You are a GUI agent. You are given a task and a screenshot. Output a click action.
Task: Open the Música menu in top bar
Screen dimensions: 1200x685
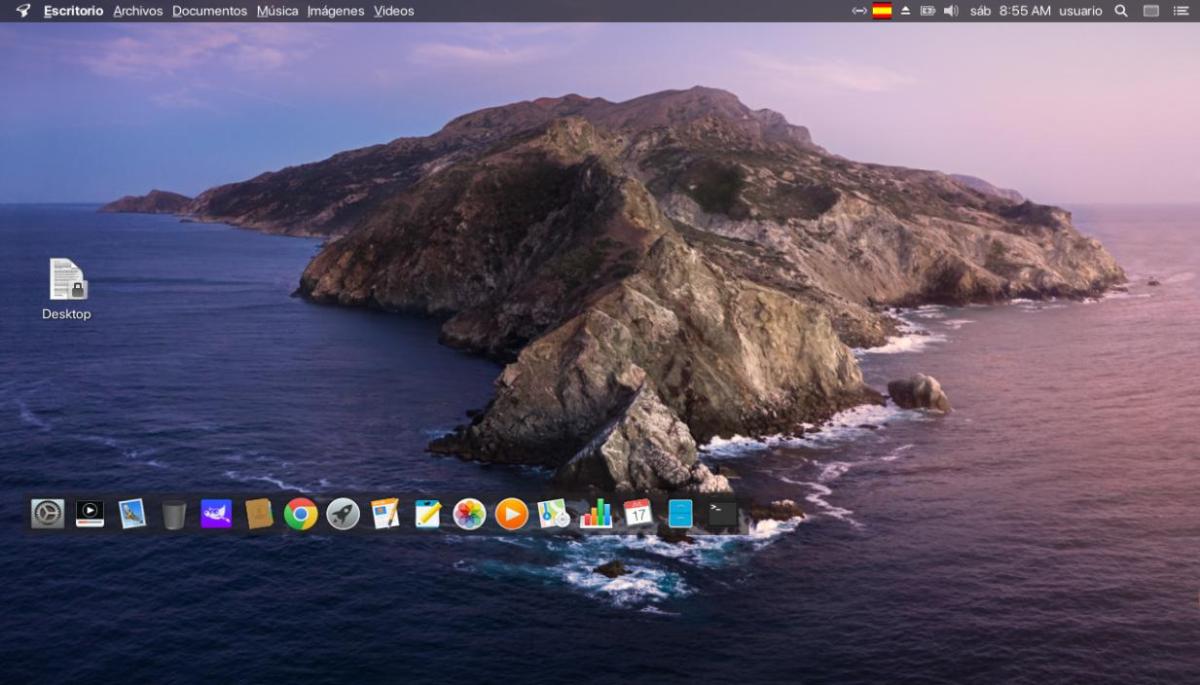pyautogui.click(x=277, y=11)
